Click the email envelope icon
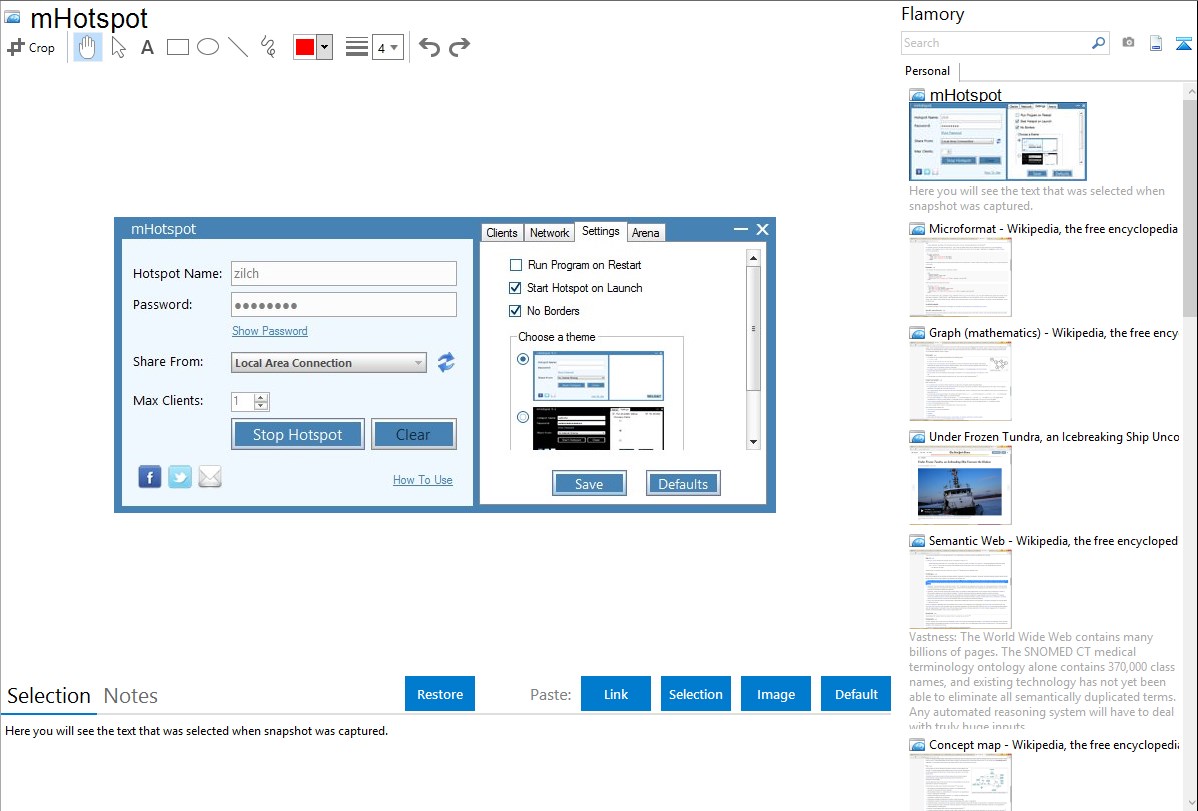The image size is (1198, 811). 210,477
